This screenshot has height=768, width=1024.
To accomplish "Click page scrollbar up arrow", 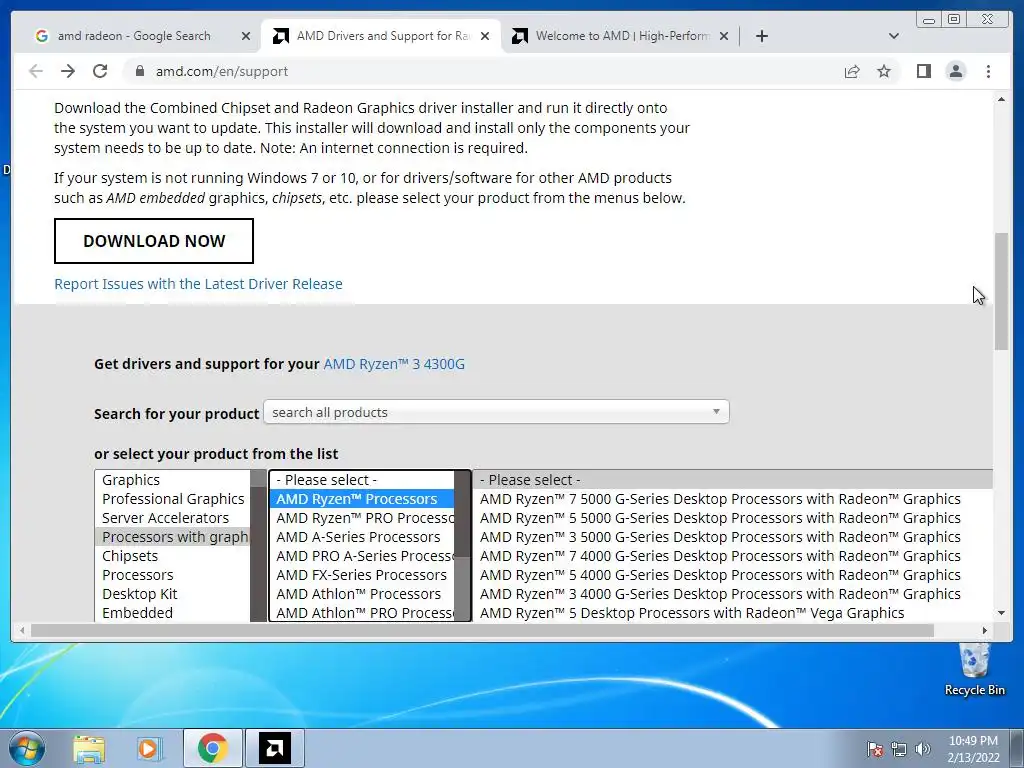I will (x=1001, y=99).
